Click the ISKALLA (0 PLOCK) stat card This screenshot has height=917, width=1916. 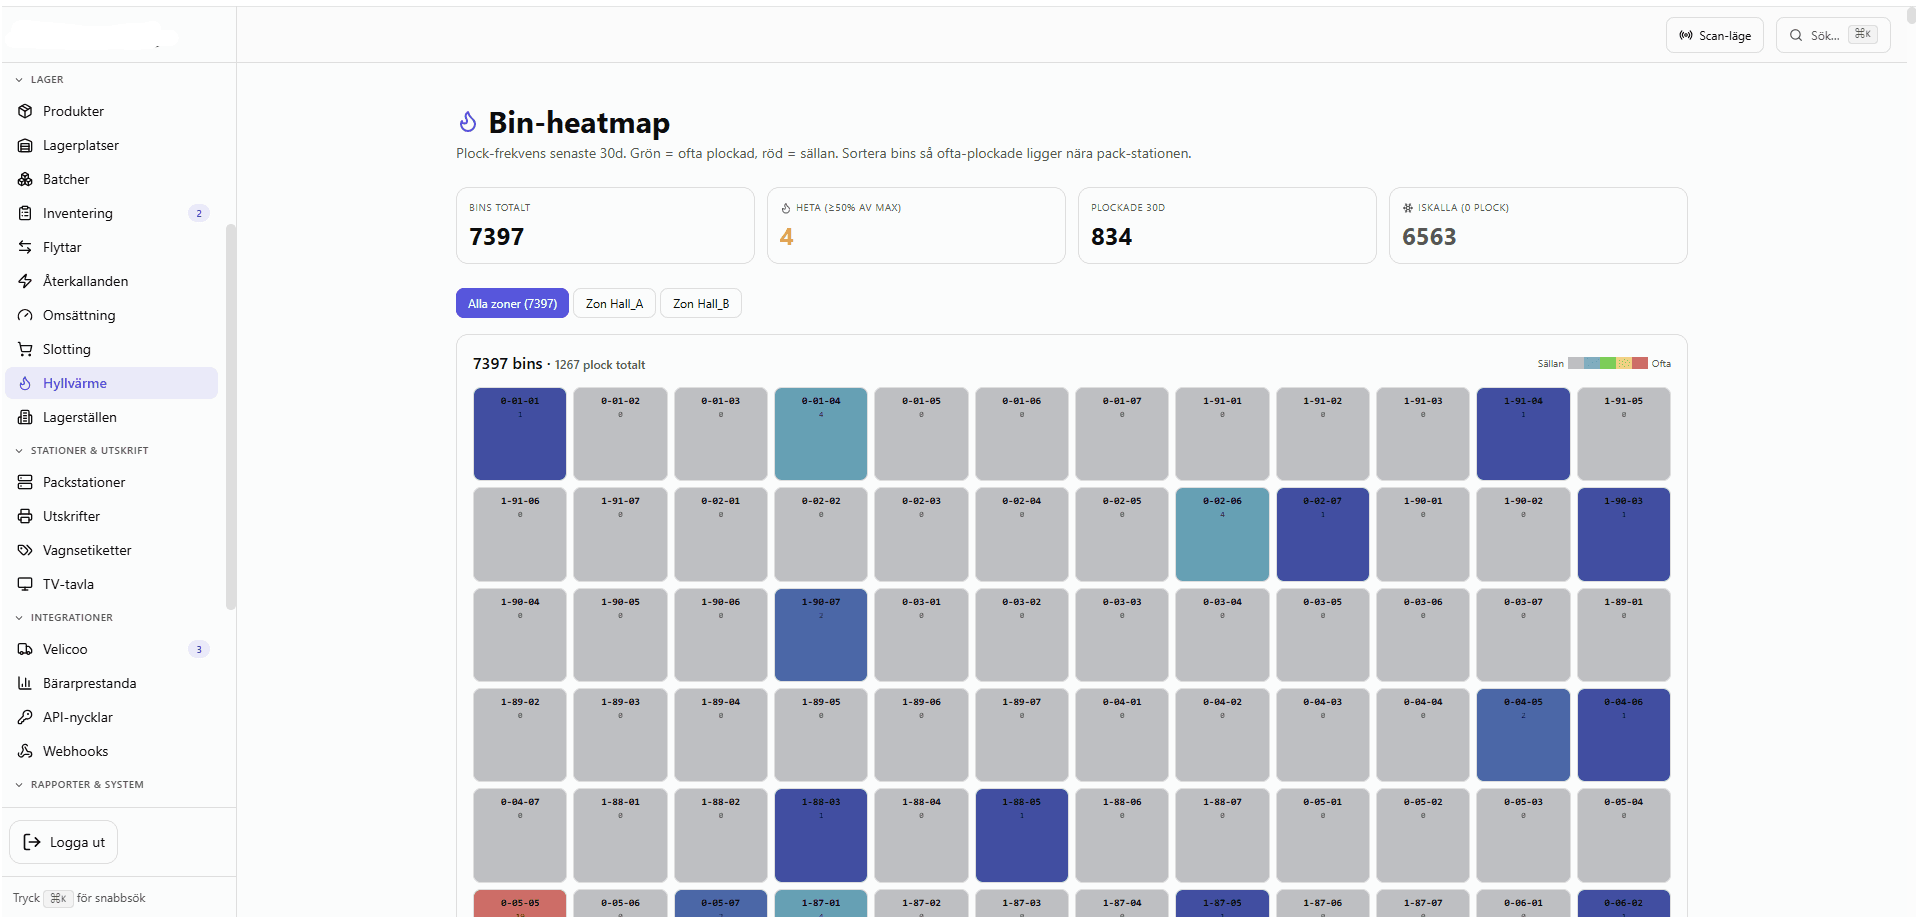tap(1538, 226)
